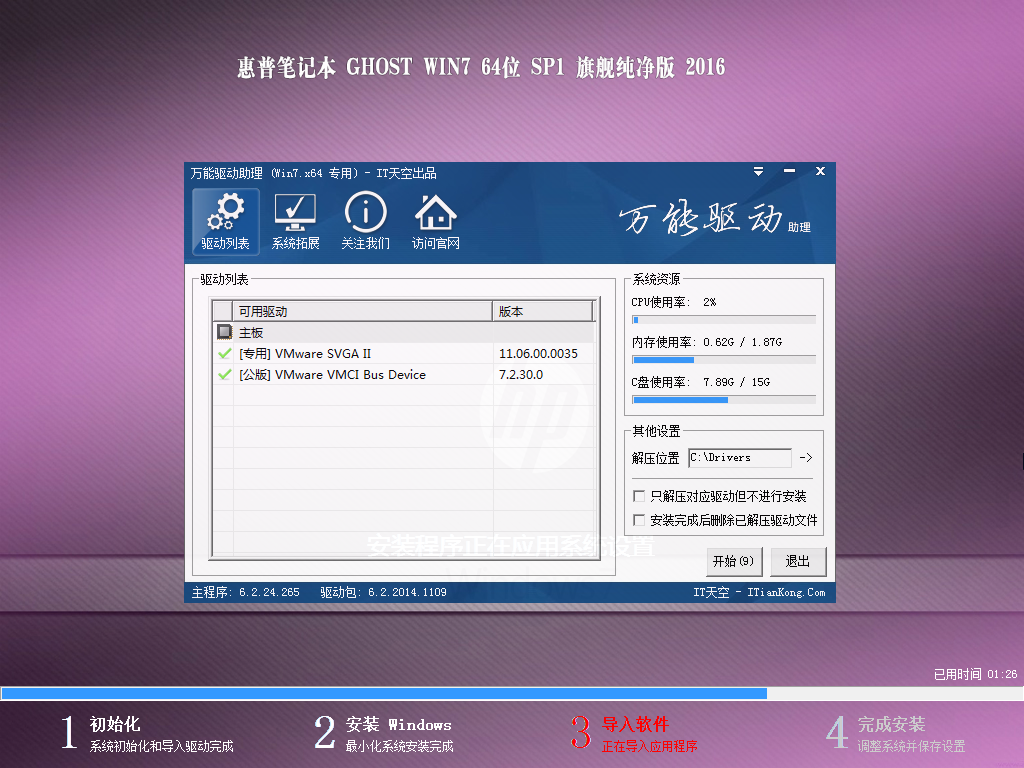Click memory usage value 0.62G / 1.87G
The image size is (1024, 768).
point(742,342)
